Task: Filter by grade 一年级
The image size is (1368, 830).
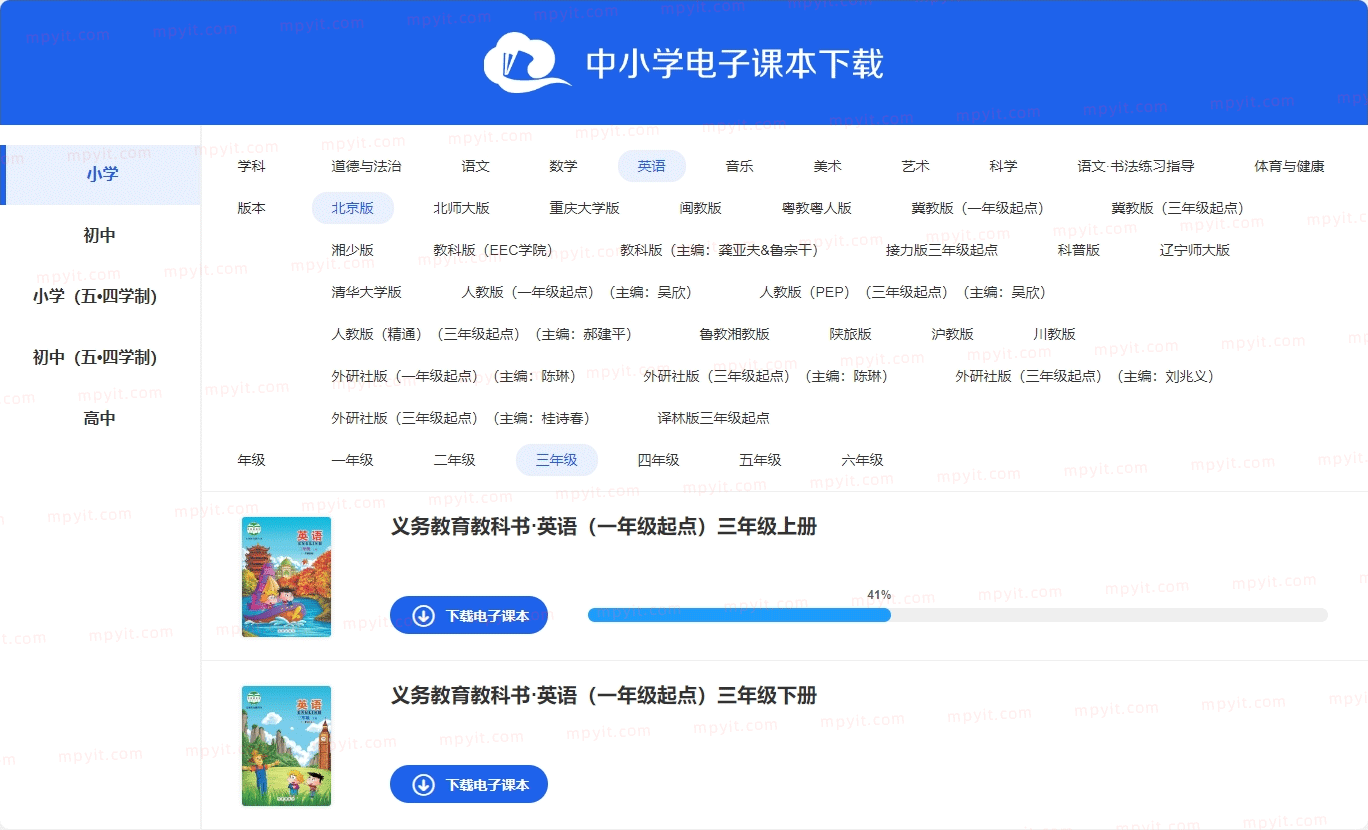Action: (x=353, y=460)
